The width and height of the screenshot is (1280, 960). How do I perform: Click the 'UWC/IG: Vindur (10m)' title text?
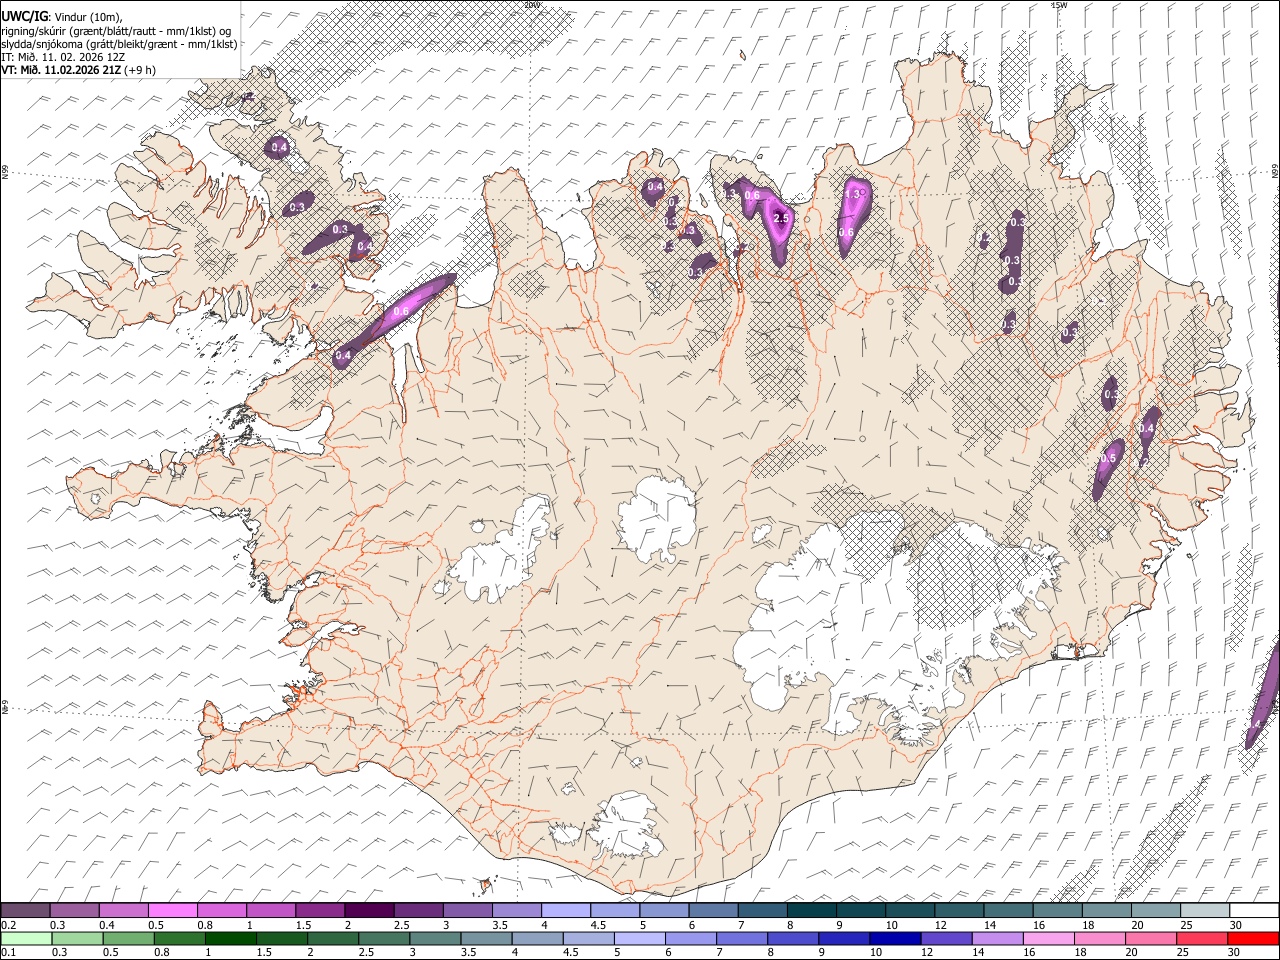[61, 16]
